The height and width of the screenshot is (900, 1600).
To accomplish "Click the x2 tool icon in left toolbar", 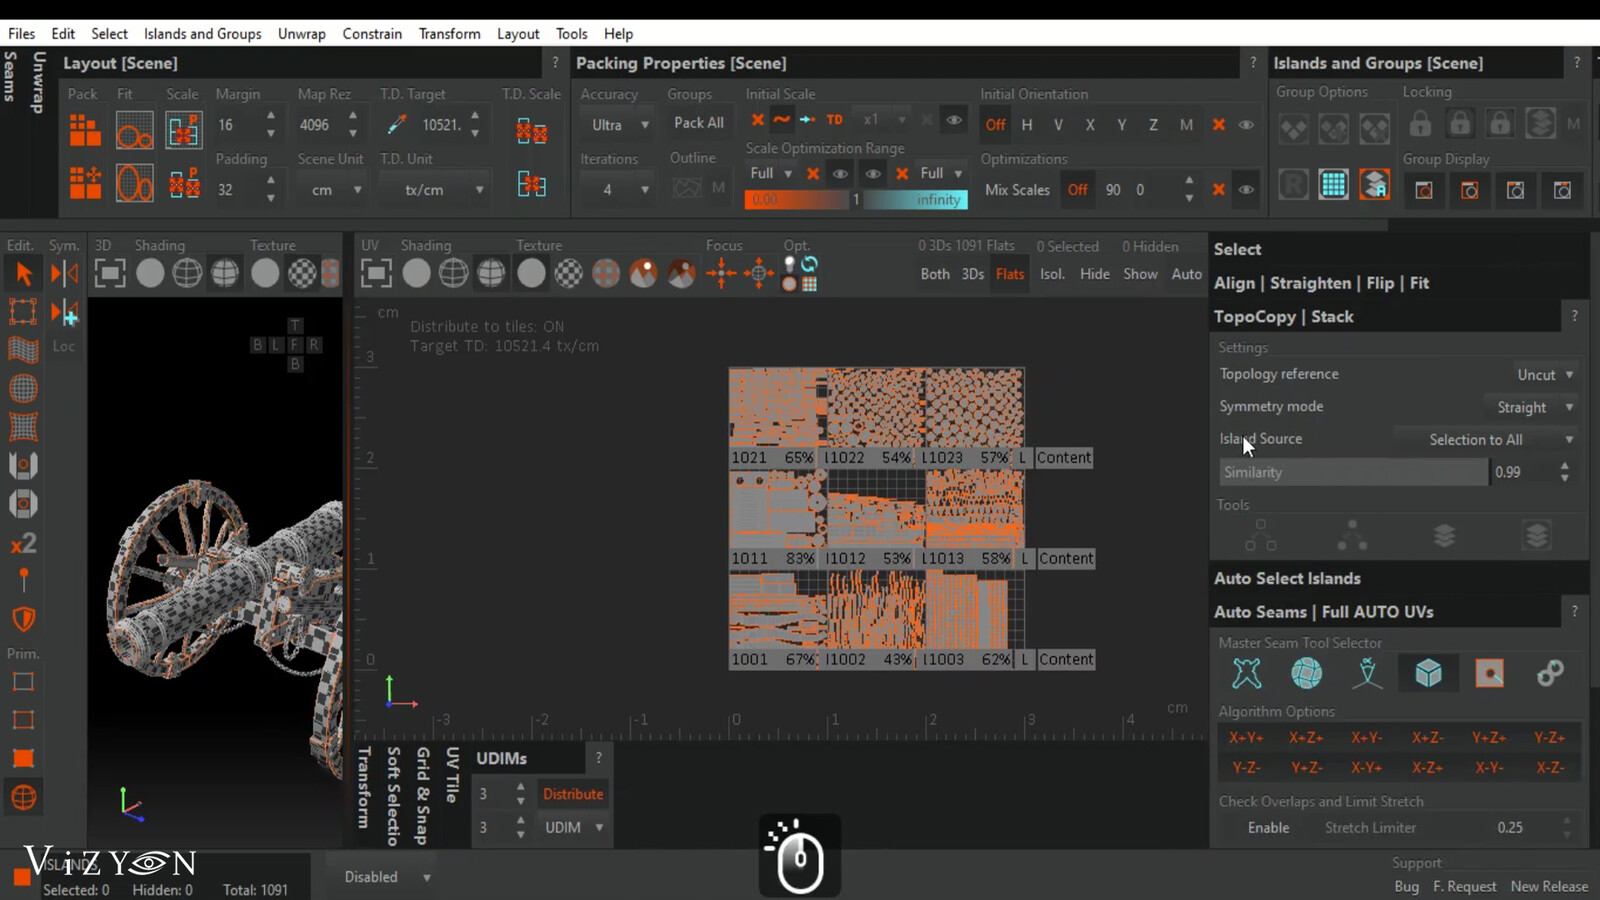I will 23,543.
